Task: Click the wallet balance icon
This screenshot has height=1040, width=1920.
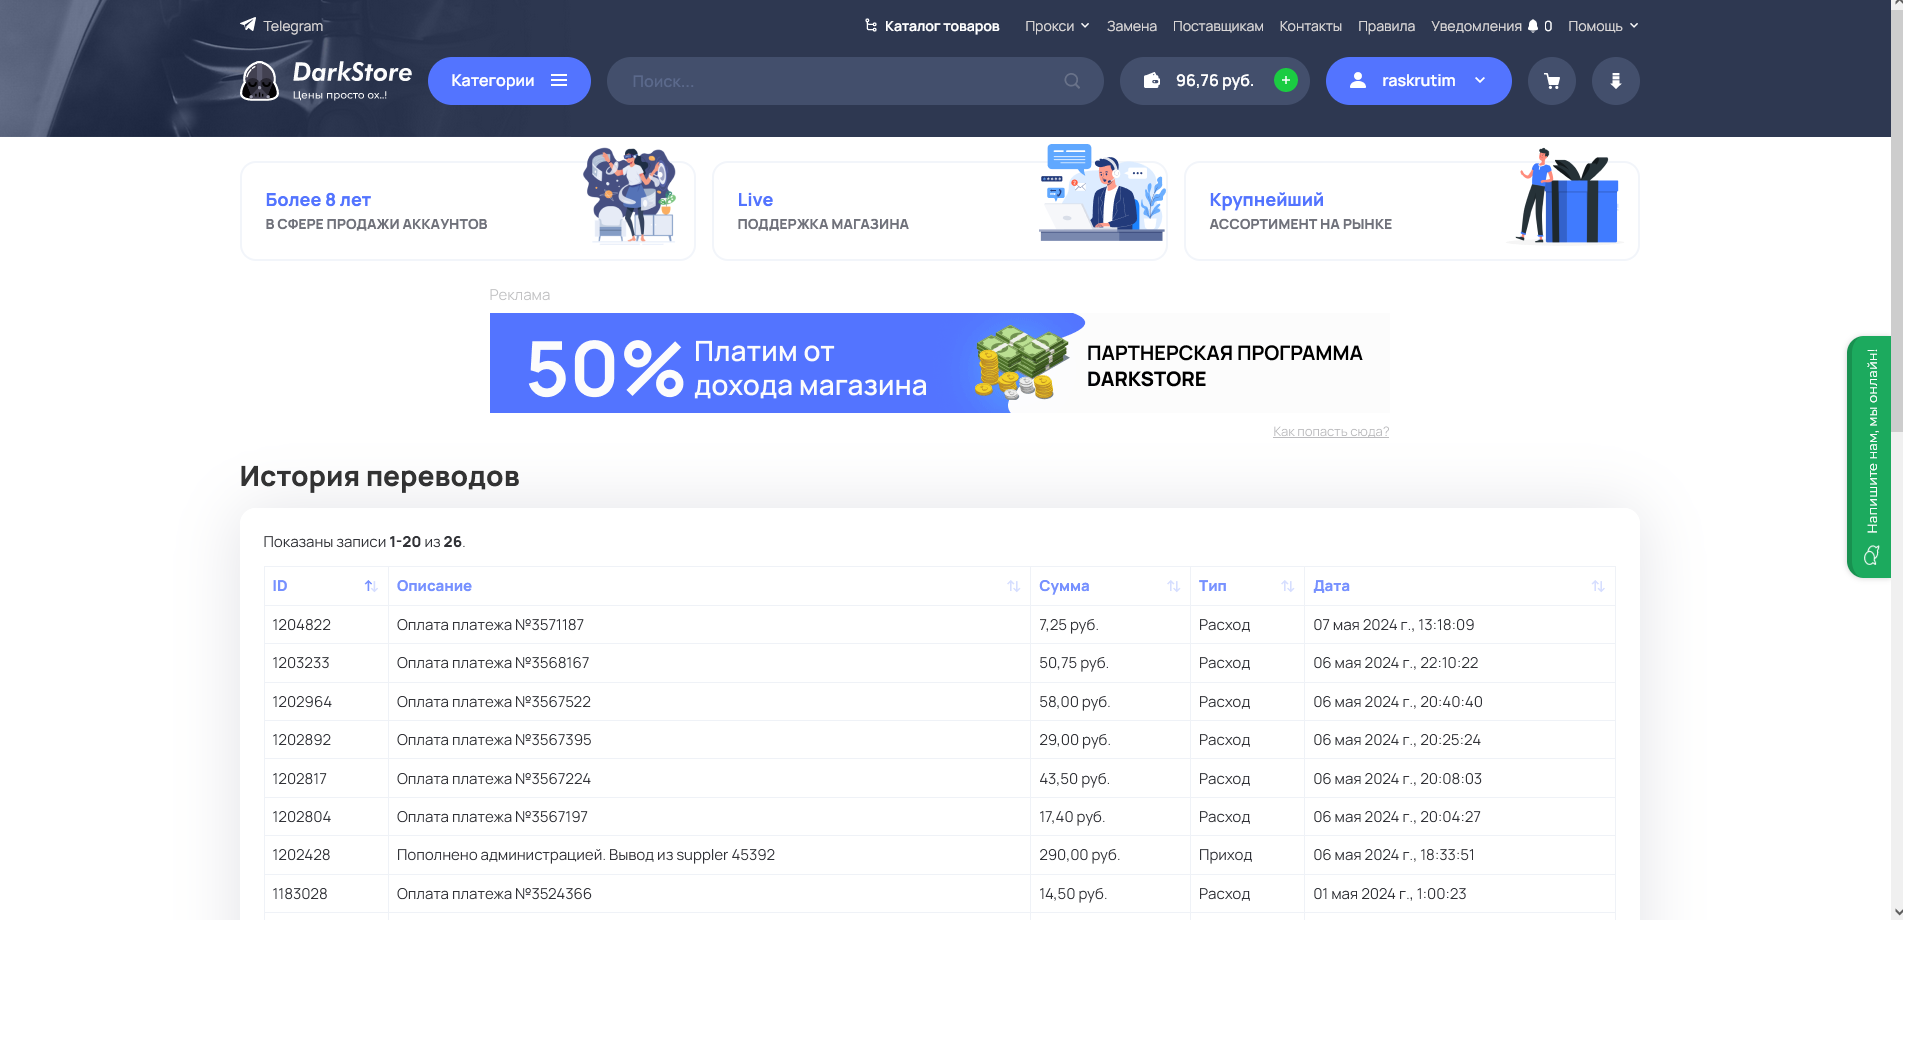Action: coord(1152,80)
